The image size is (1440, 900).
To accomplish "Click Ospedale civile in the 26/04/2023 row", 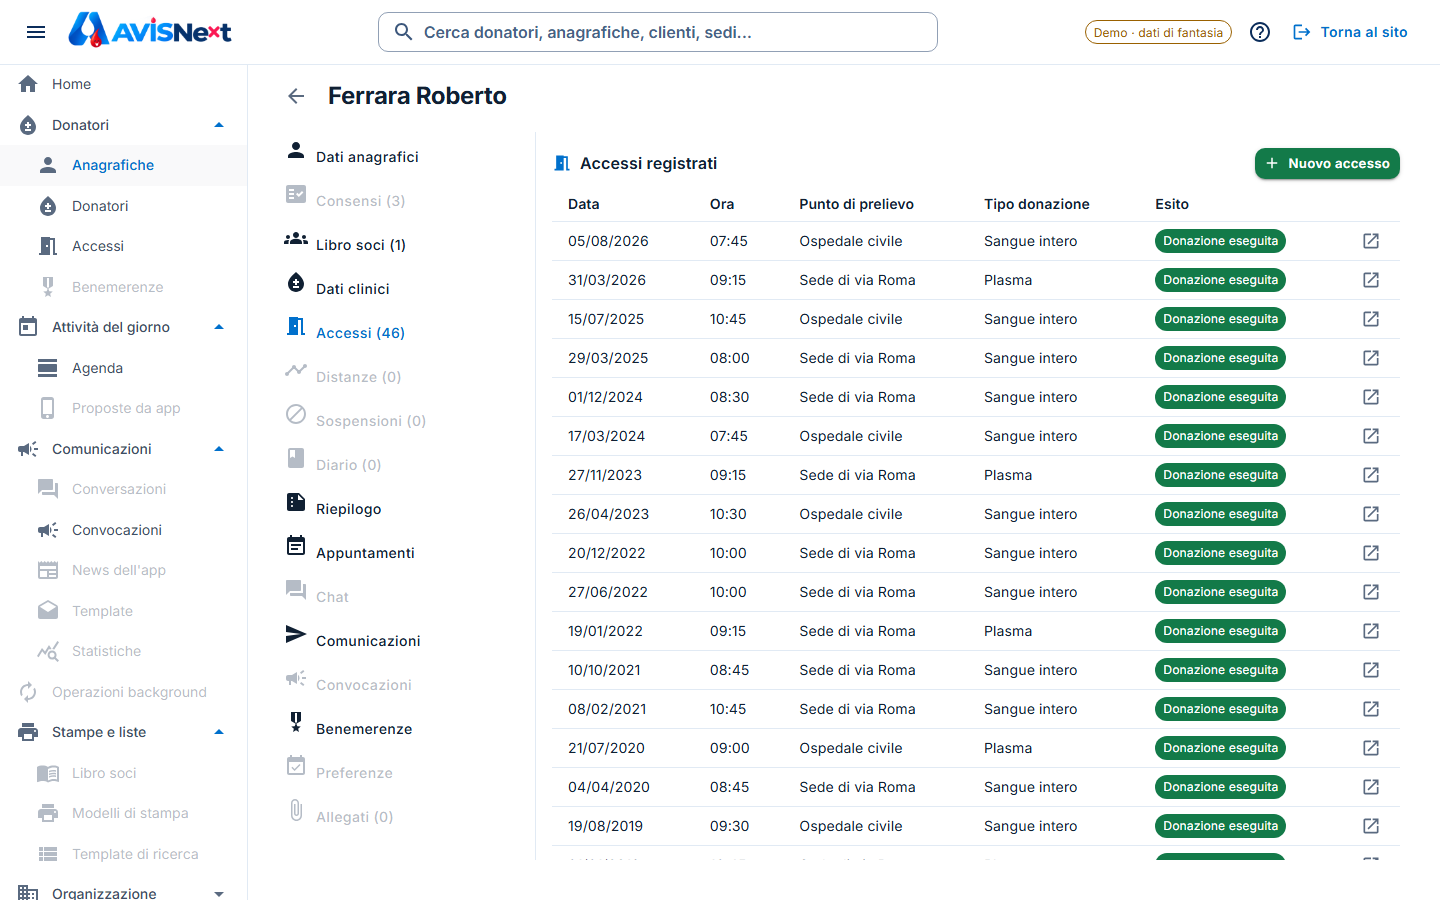I will (851, 514).
